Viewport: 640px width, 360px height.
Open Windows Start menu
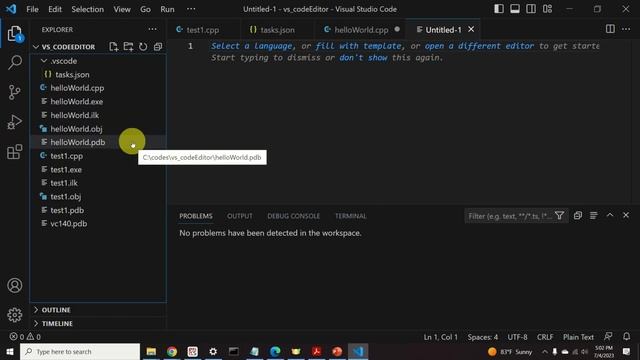coord(10,351)
